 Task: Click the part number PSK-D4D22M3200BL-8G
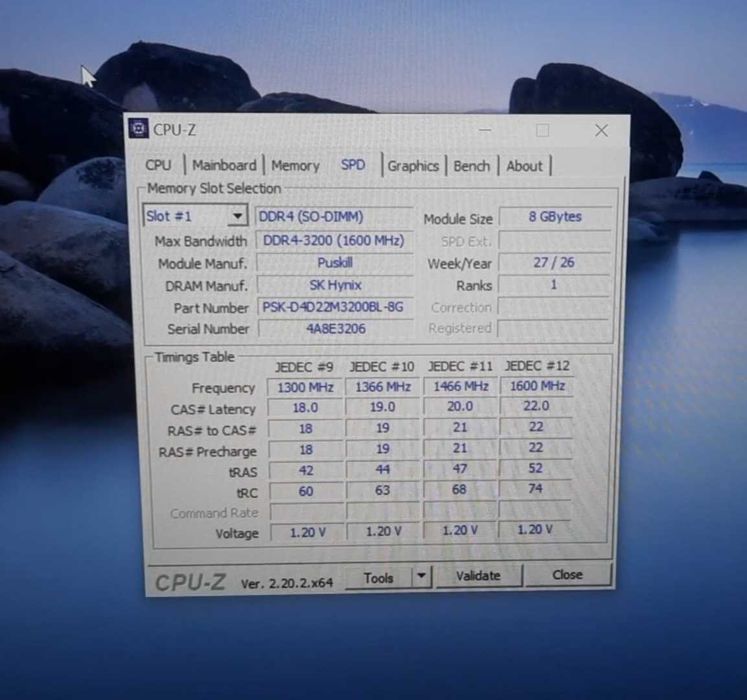click(335, 306)
